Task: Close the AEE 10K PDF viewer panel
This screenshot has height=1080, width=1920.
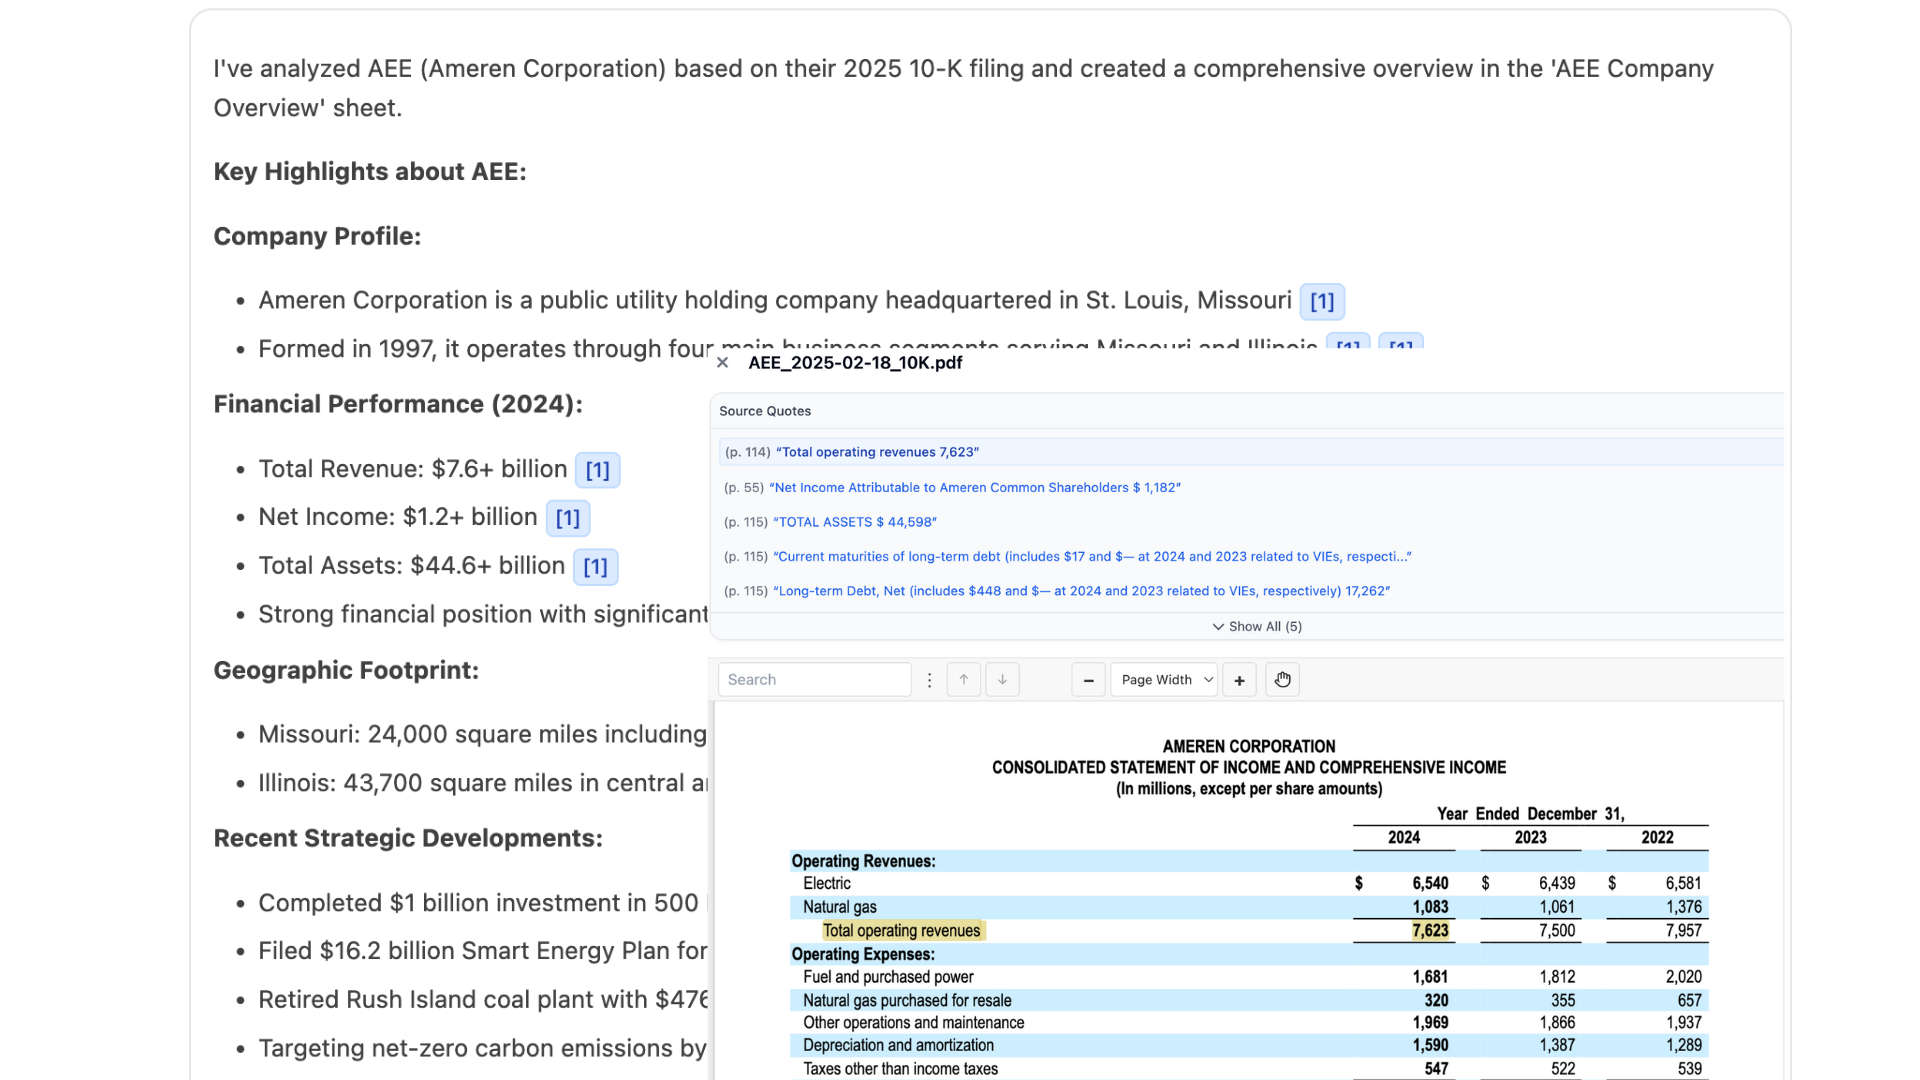Action: coord(722,363)
